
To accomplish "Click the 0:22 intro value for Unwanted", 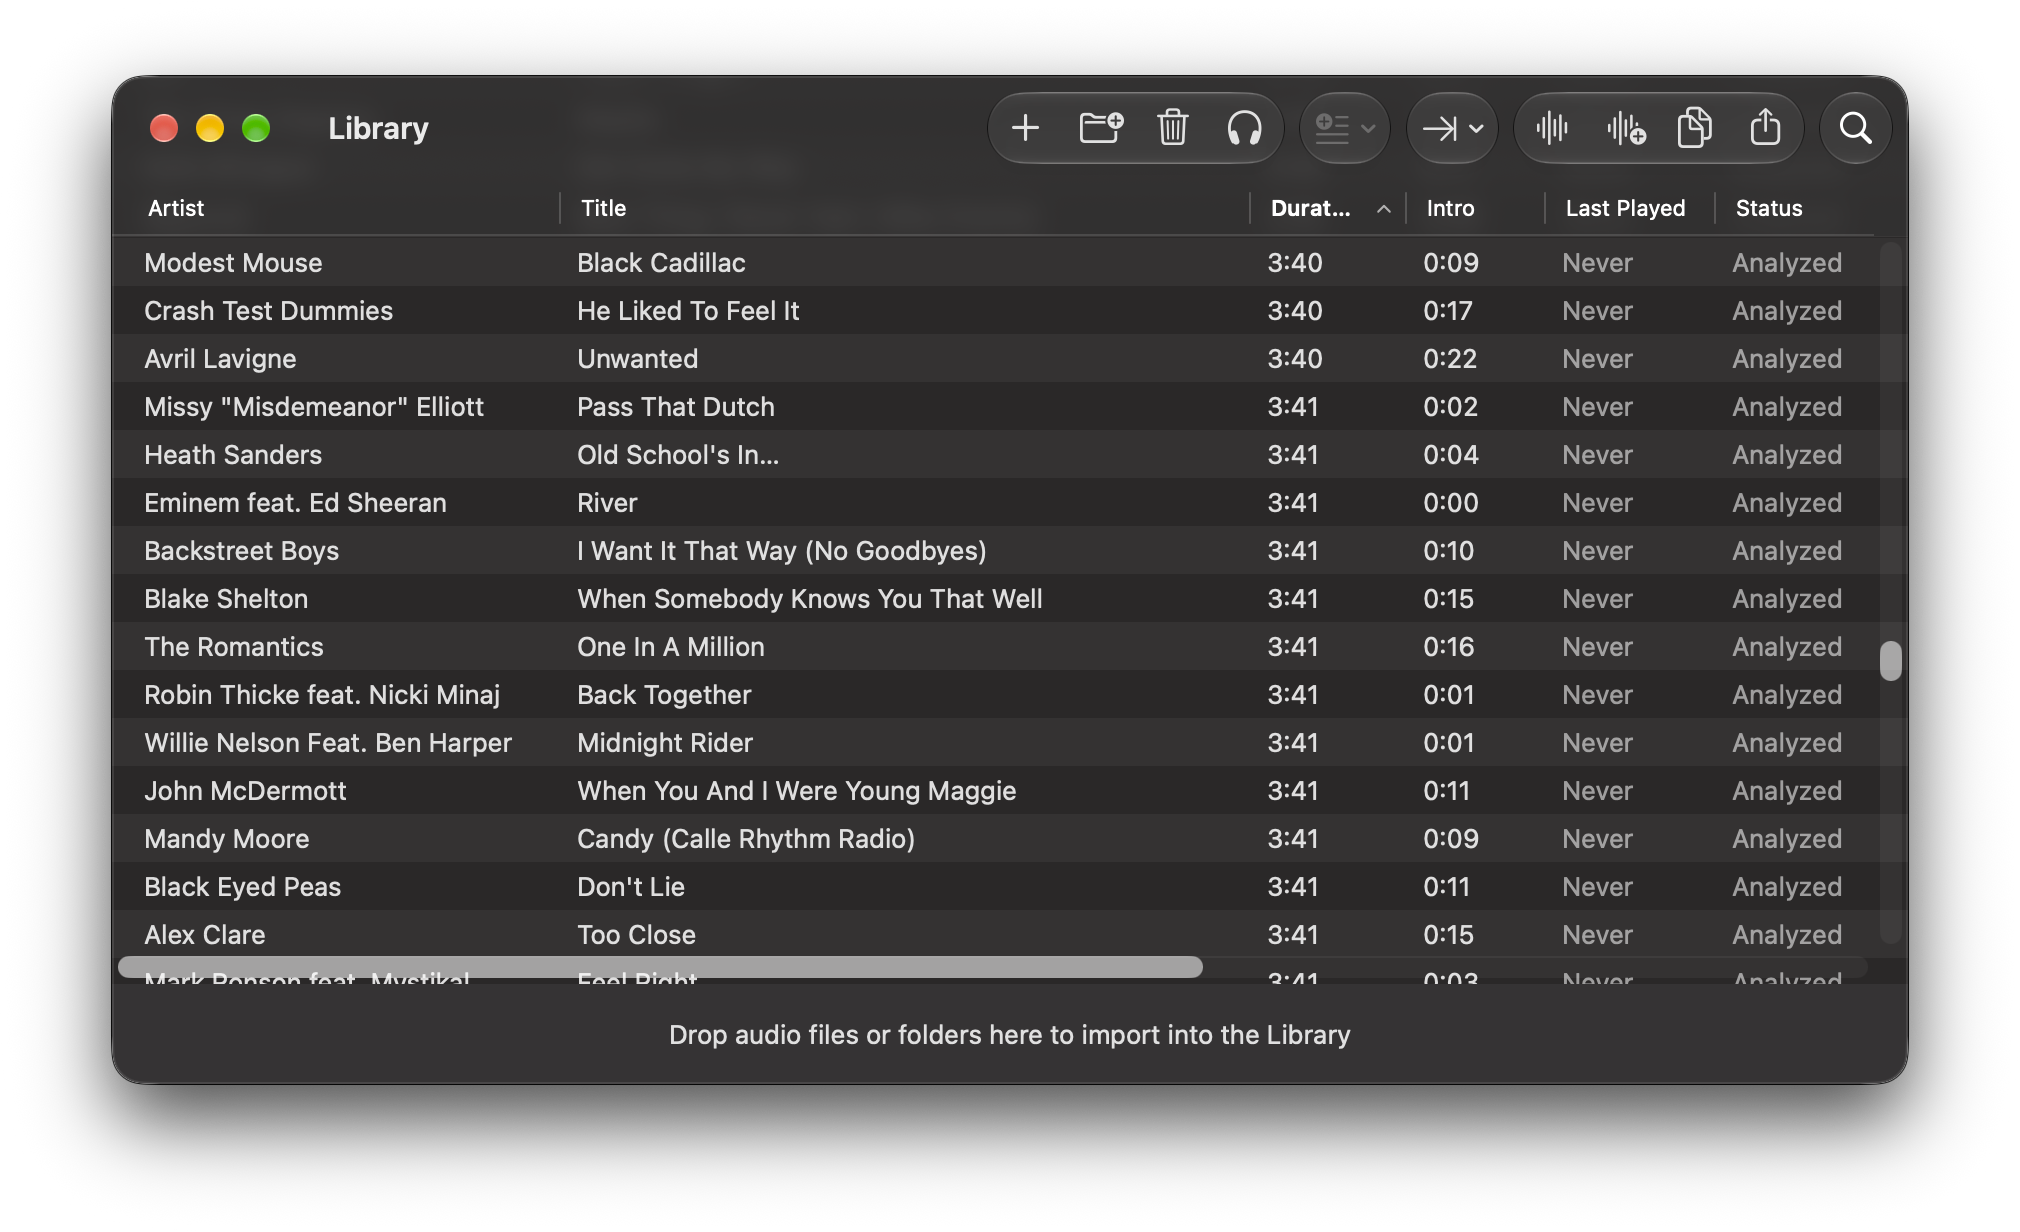I will pos(1450,358).
